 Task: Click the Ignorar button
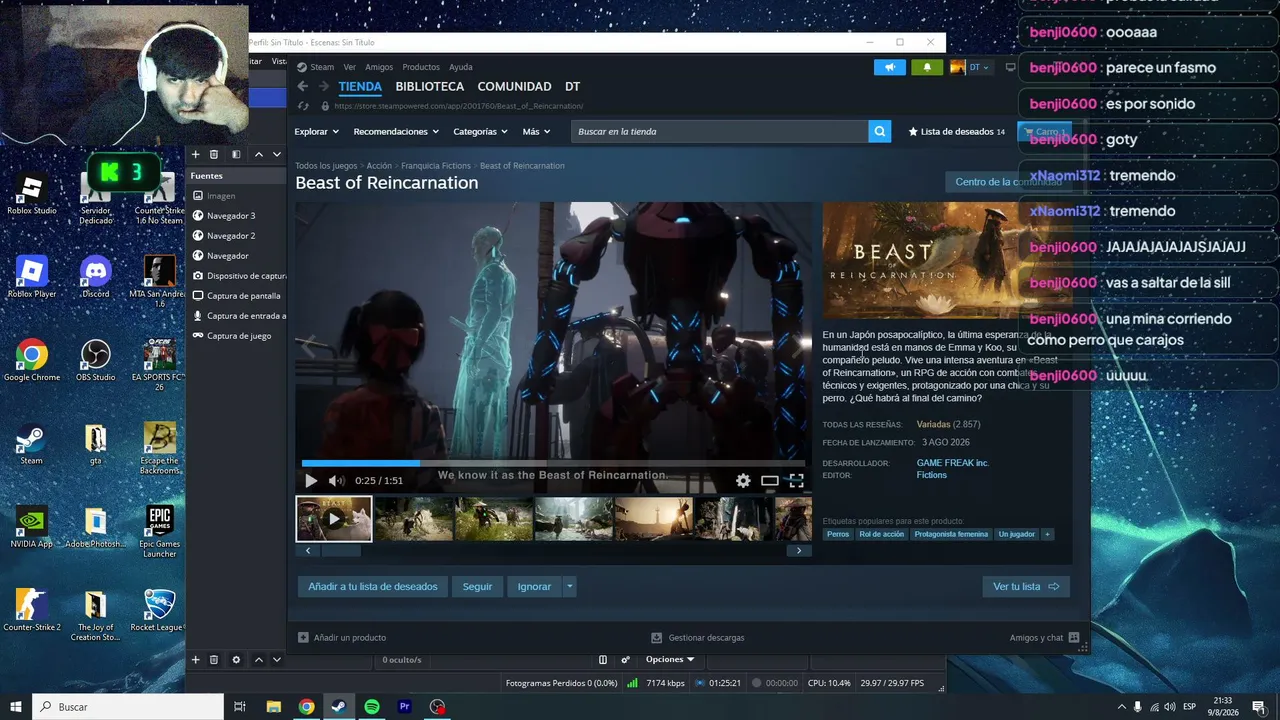[x=534, y=587]
